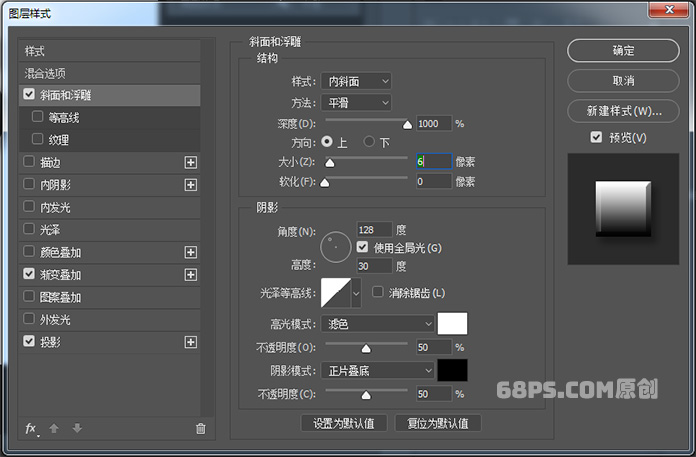The width and height of the screenshot is (696, 457).
Task: Click the 光泽等高线 contour thumbnail
Action: 336,293
